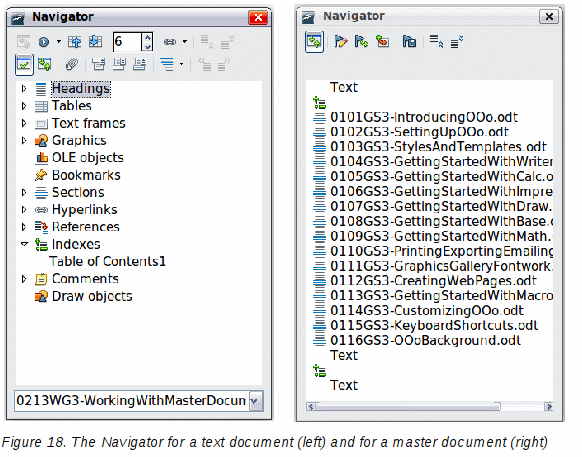This screenshot has width=582, height=457.
Task: Click the Insert icon in master Navigator
Action: pyautogui.click(x=382, y=41)
